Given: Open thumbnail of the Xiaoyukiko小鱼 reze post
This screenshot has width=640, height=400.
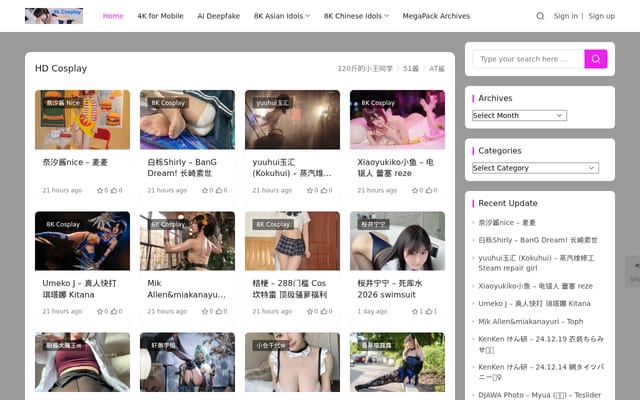Looking at the screenshot, I should pyautogui.click(x=397, y=120).
